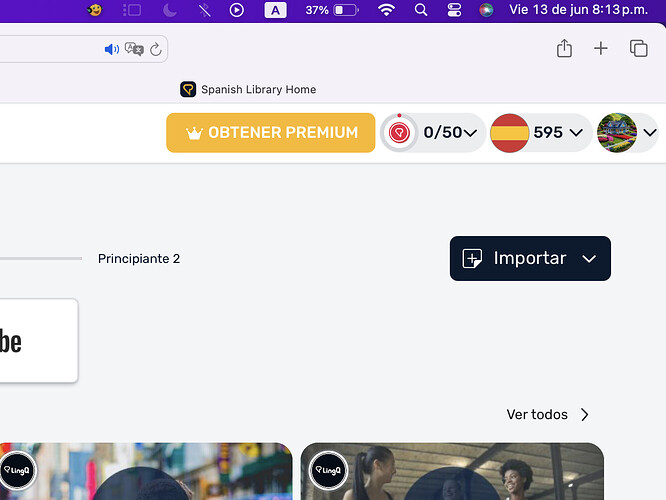Click the translate page icon in address bar
The height and width of the screenshot is (500, 666).
pos(134,49)
